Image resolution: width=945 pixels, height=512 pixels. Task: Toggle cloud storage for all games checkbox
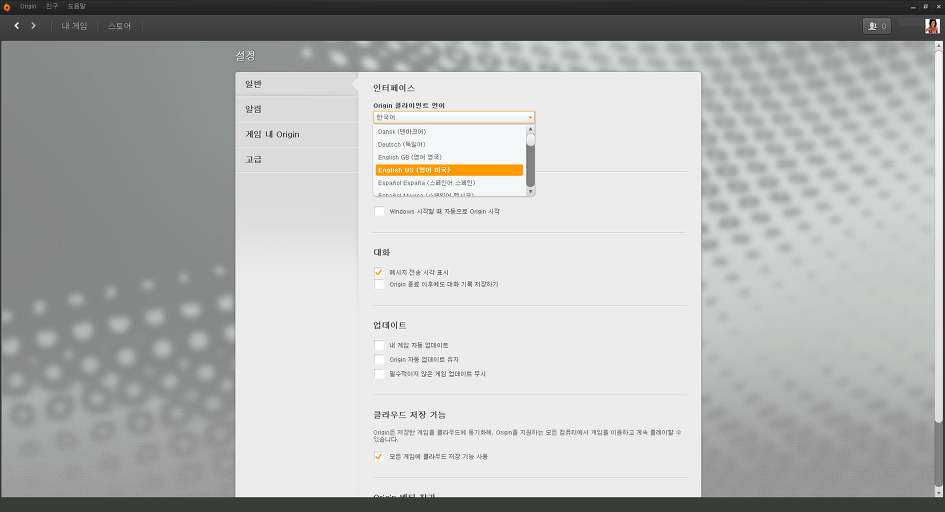click(x=379, y=457)
